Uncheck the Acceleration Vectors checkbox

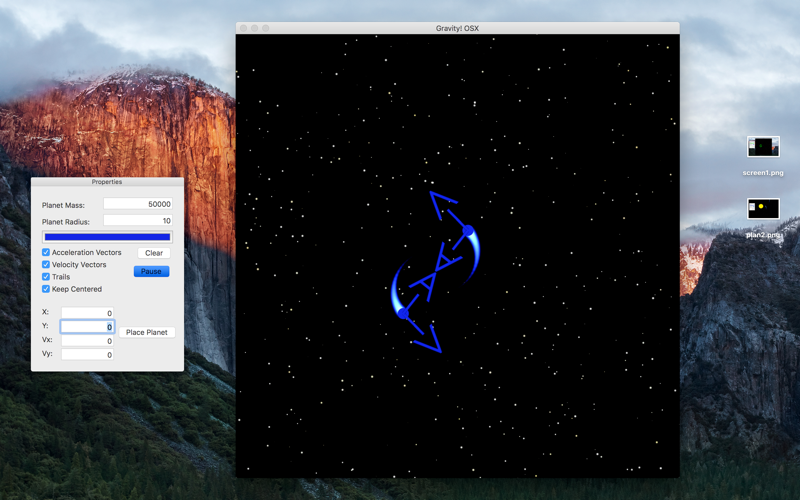[46, 253]
